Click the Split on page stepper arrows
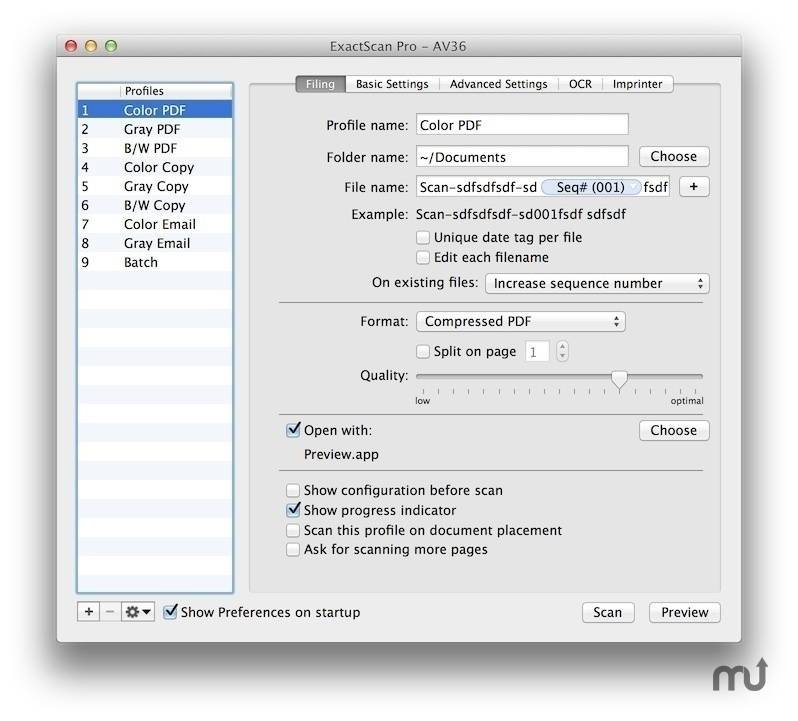 [x=562, y=351]
